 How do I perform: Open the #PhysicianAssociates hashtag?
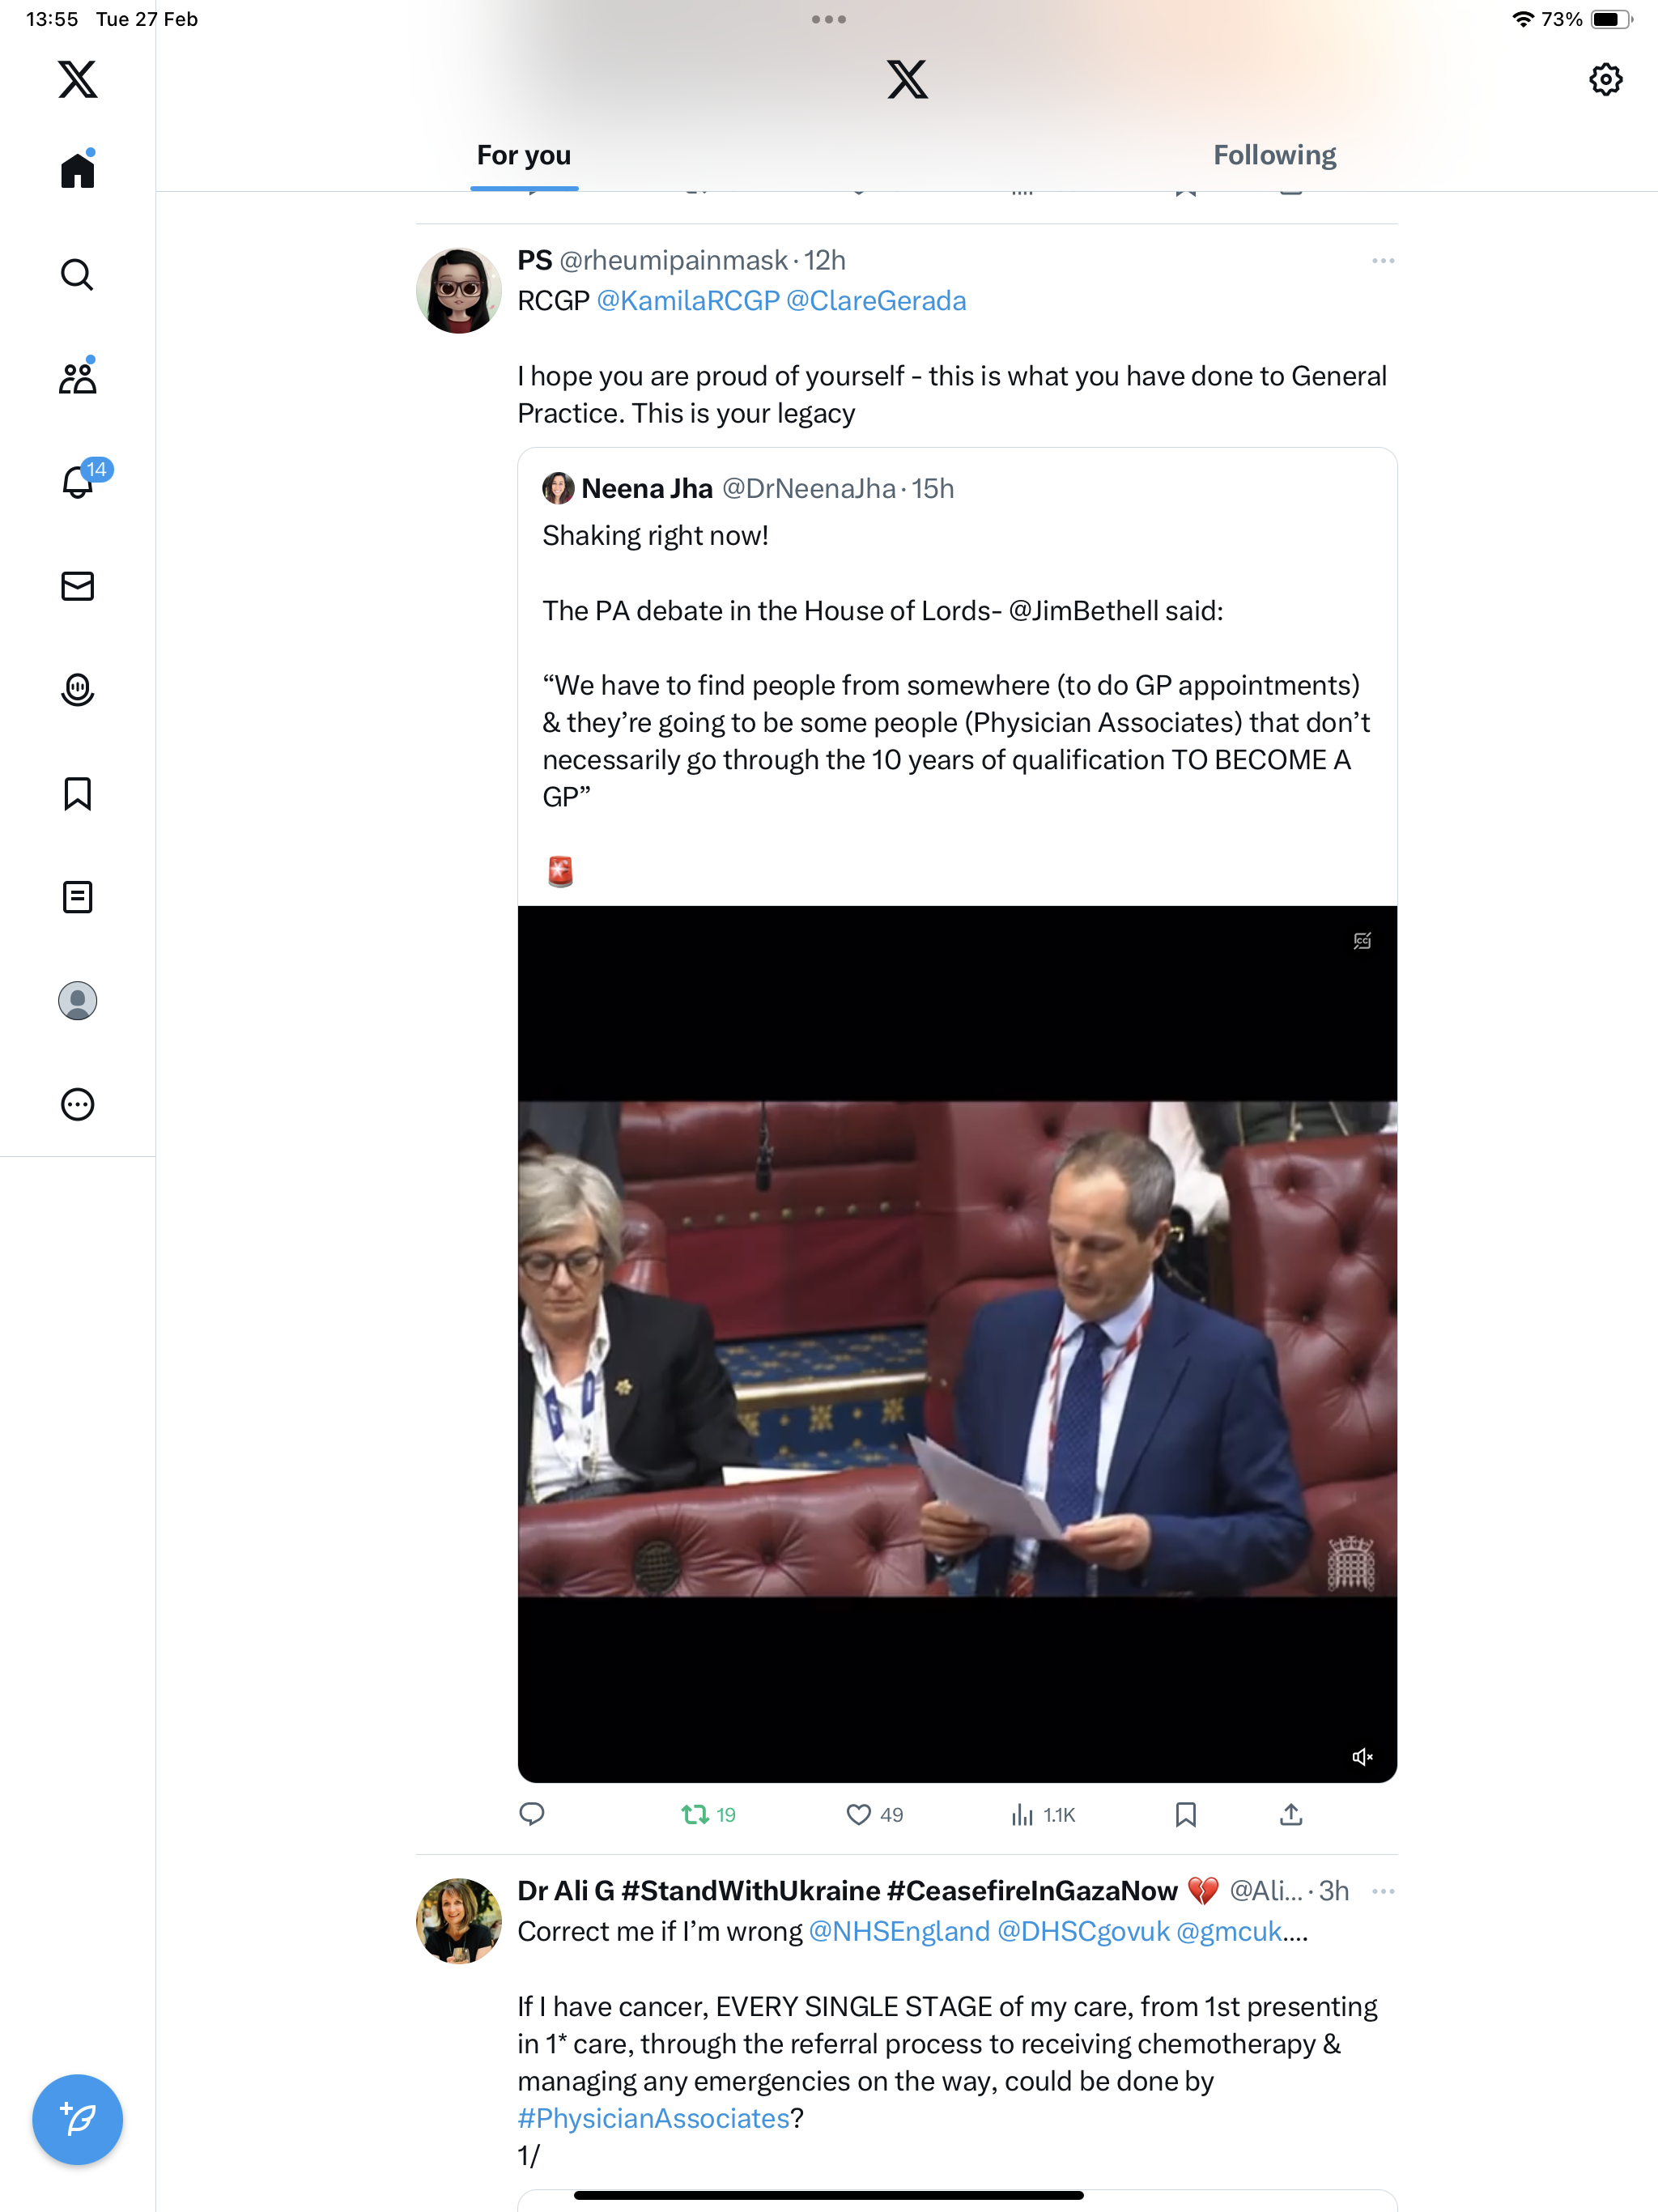tap(653, 2118)
